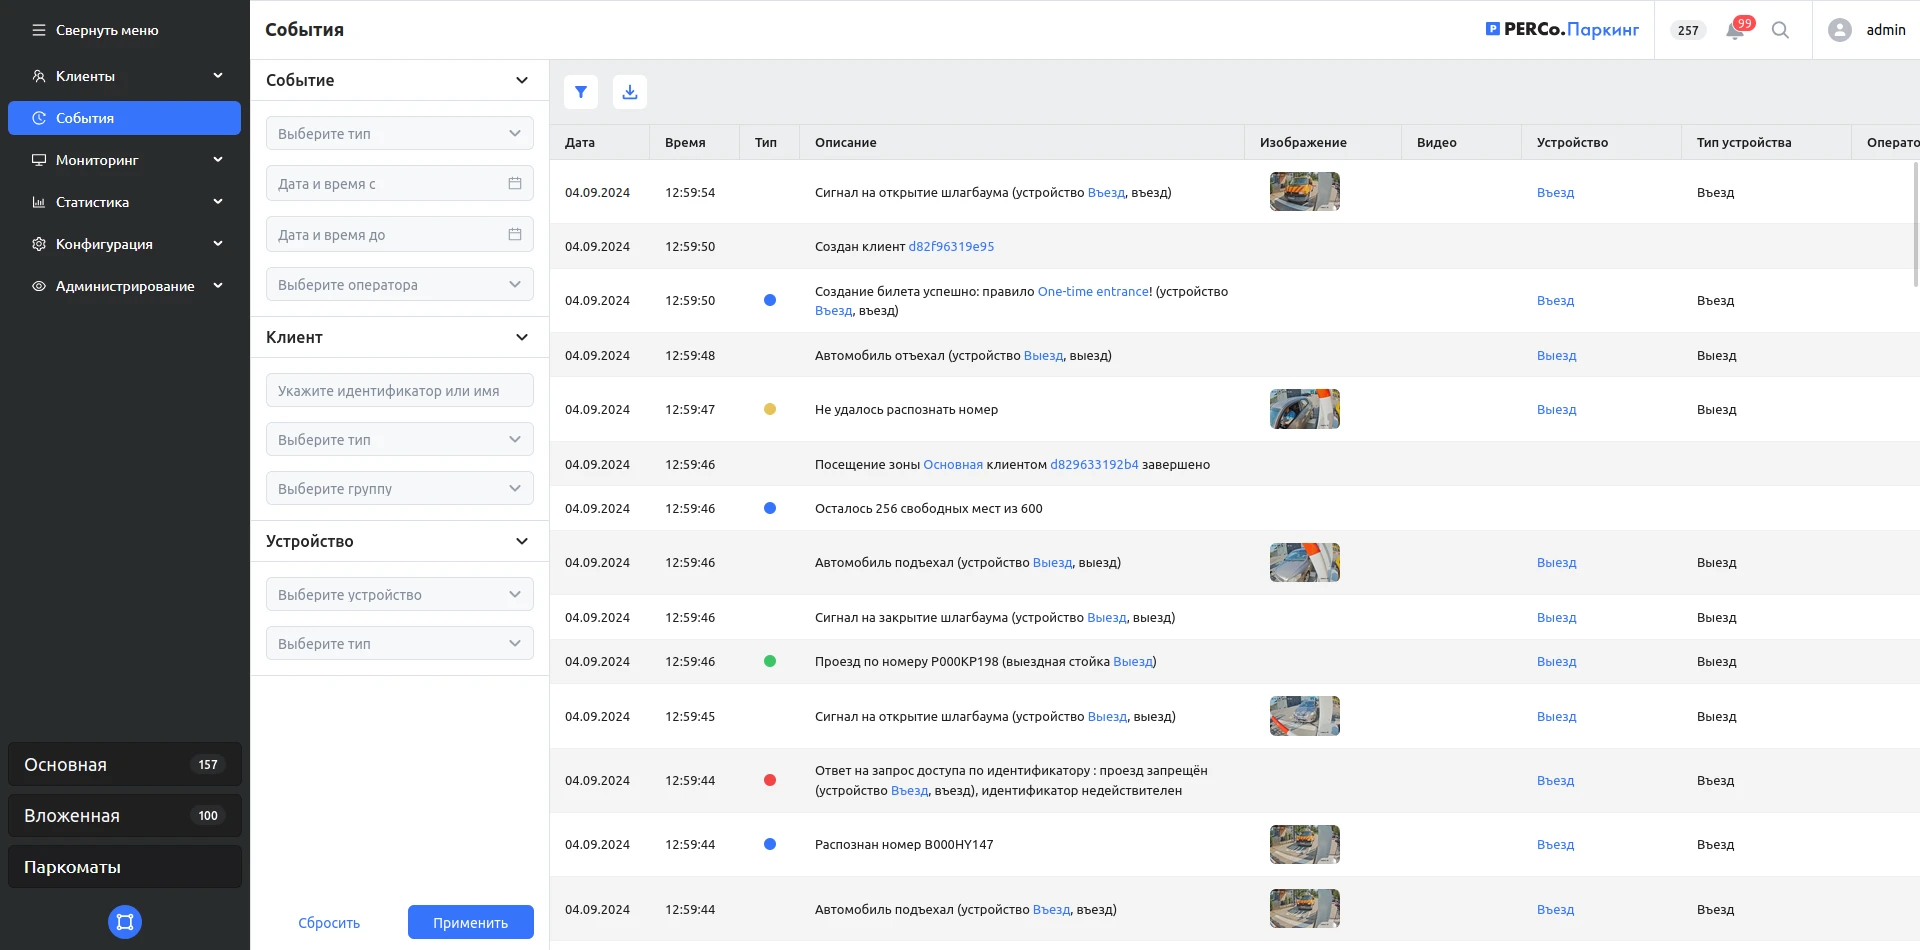Click the filter funnel icon

tap(581, 92)
